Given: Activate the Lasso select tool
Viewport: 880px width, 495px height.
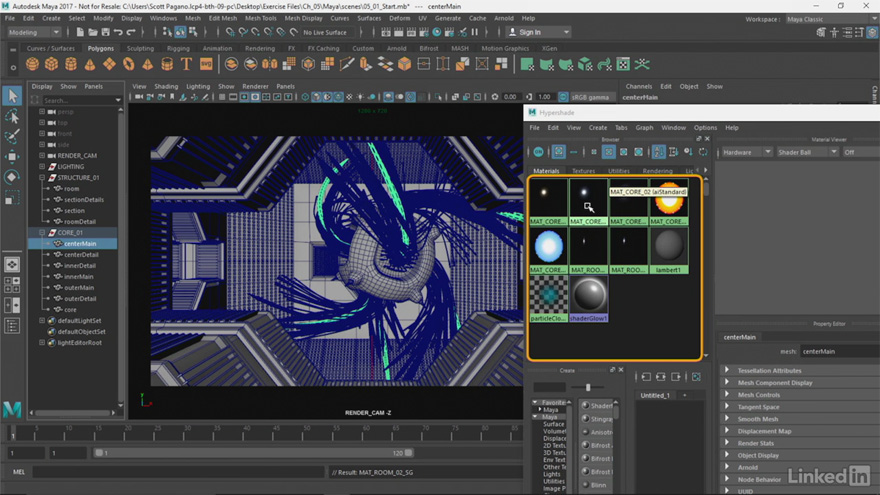Looking at the screenshot, I should click(12, 116).
